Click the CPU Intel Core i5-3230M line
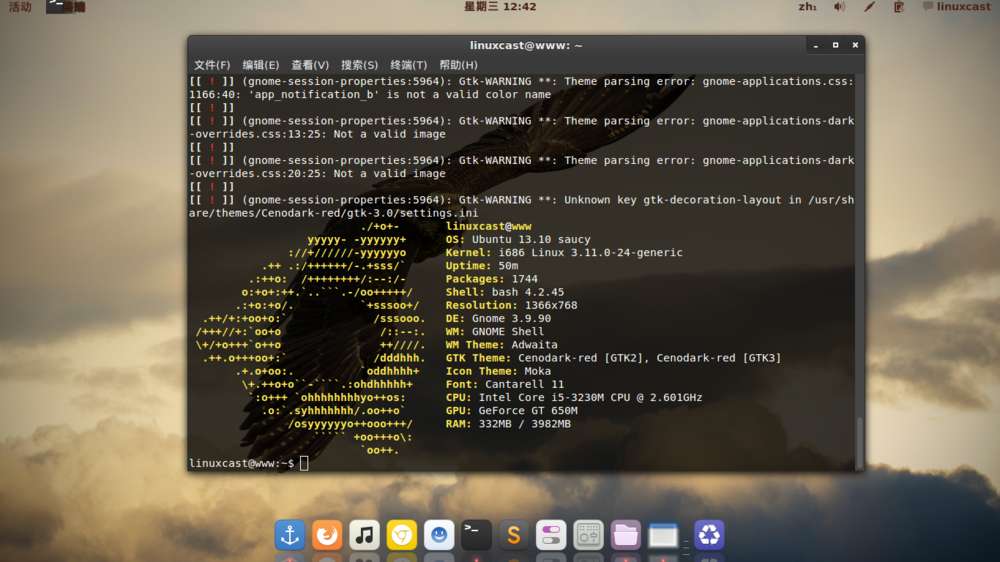 573,397
